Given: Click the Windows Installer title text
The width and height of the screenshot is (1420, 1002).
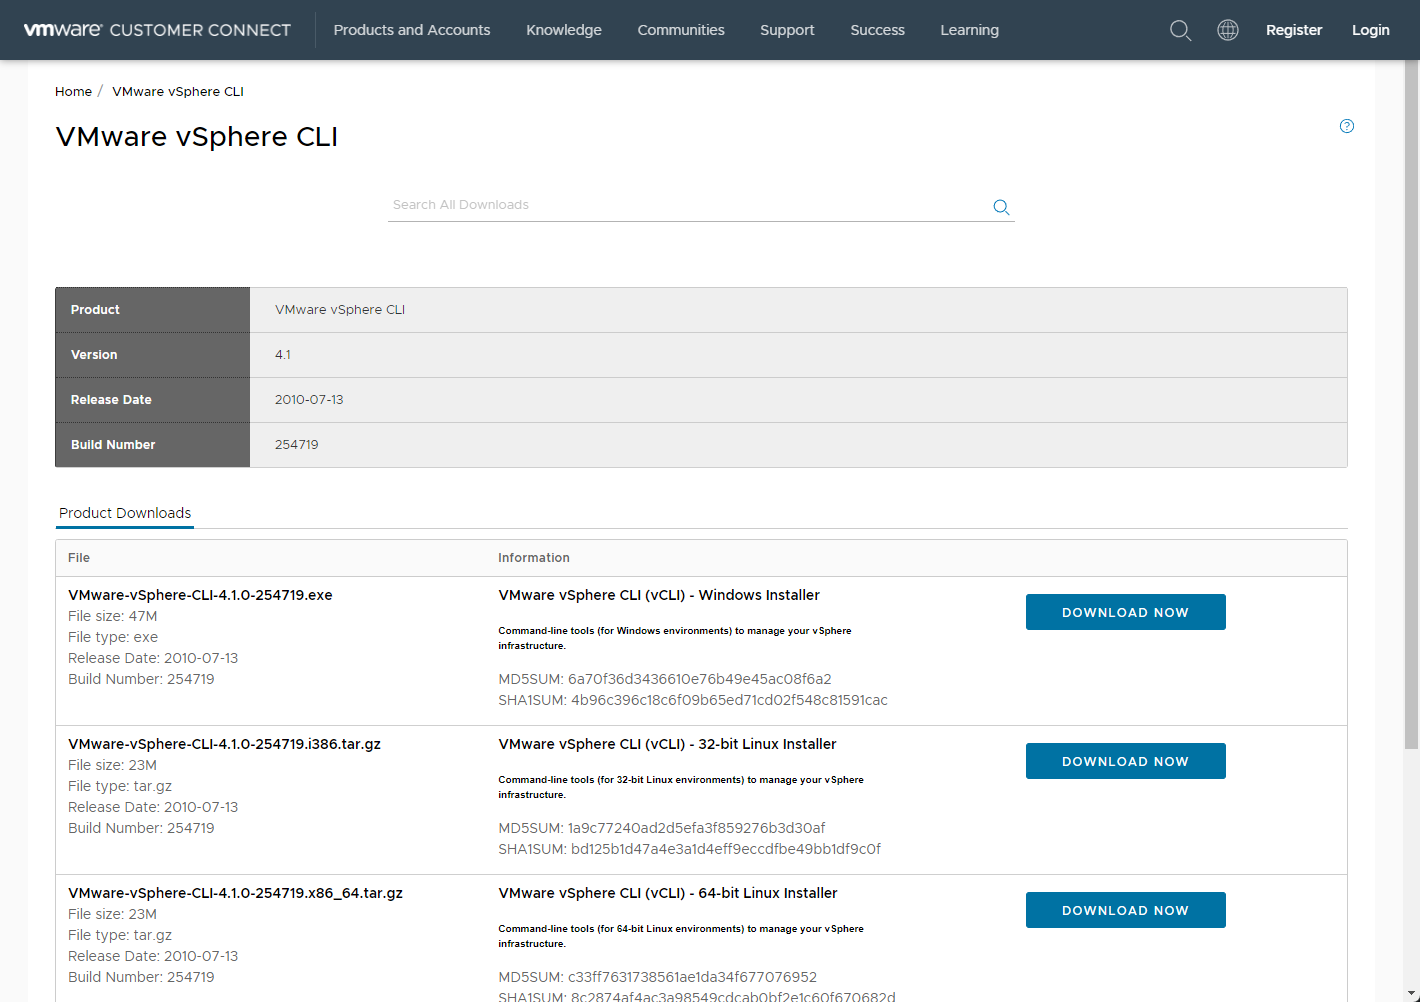Looking at the screenshot, I should [659, 595].
